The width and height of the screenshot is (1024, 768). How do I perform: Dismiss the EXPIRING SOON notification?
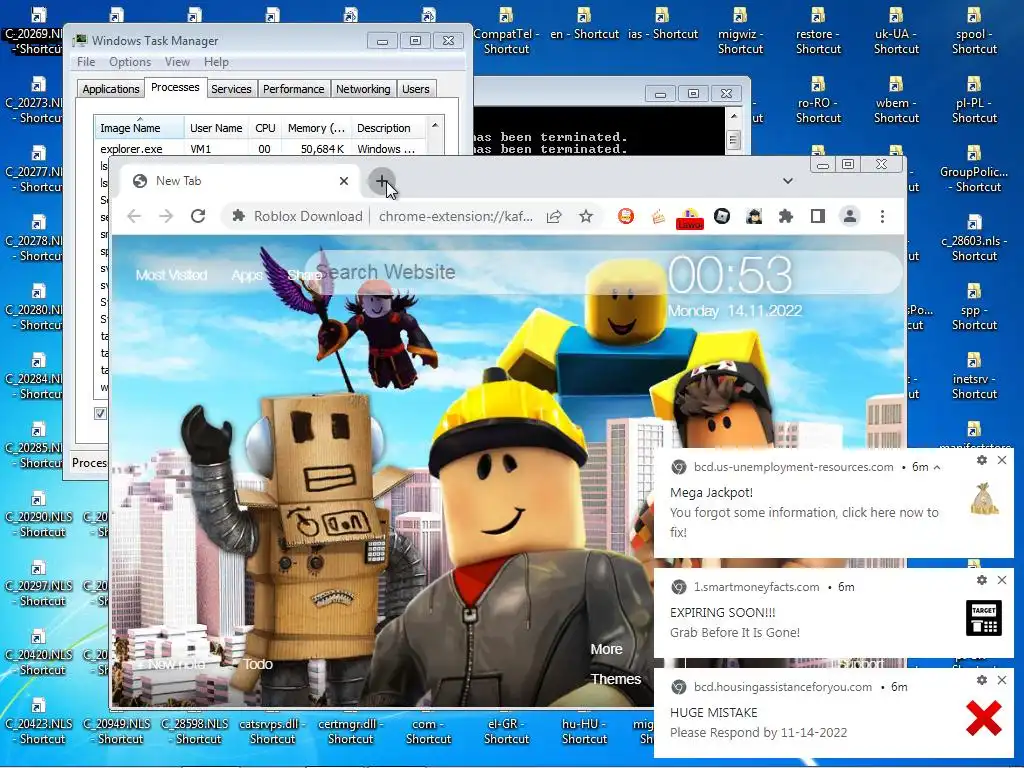[x=1002, y=580]
